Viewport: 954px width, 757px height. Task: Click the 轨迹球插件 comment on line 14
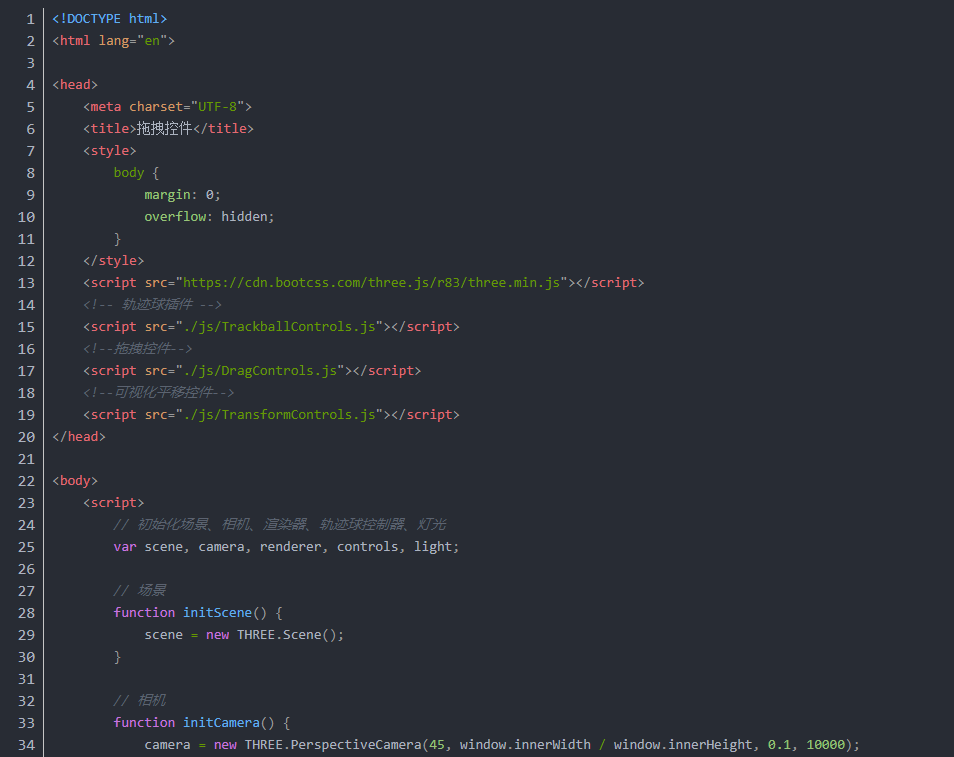pos(152,304)
